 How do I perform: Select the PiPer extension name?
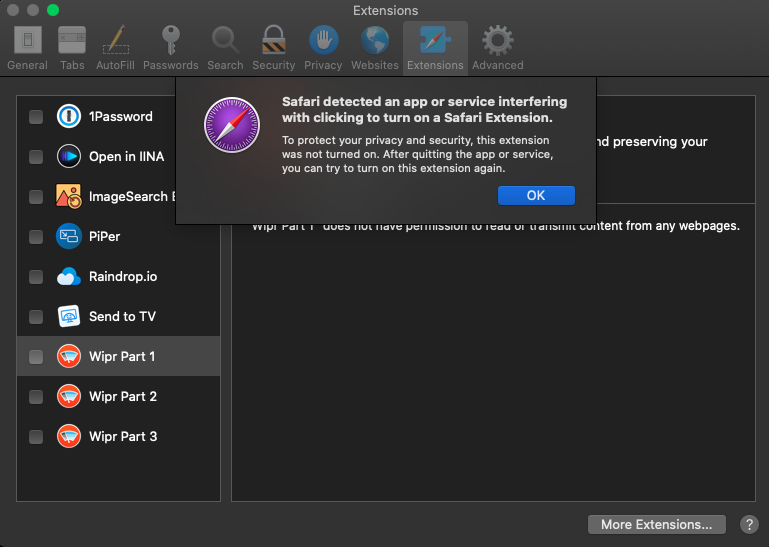pos(104,236)
